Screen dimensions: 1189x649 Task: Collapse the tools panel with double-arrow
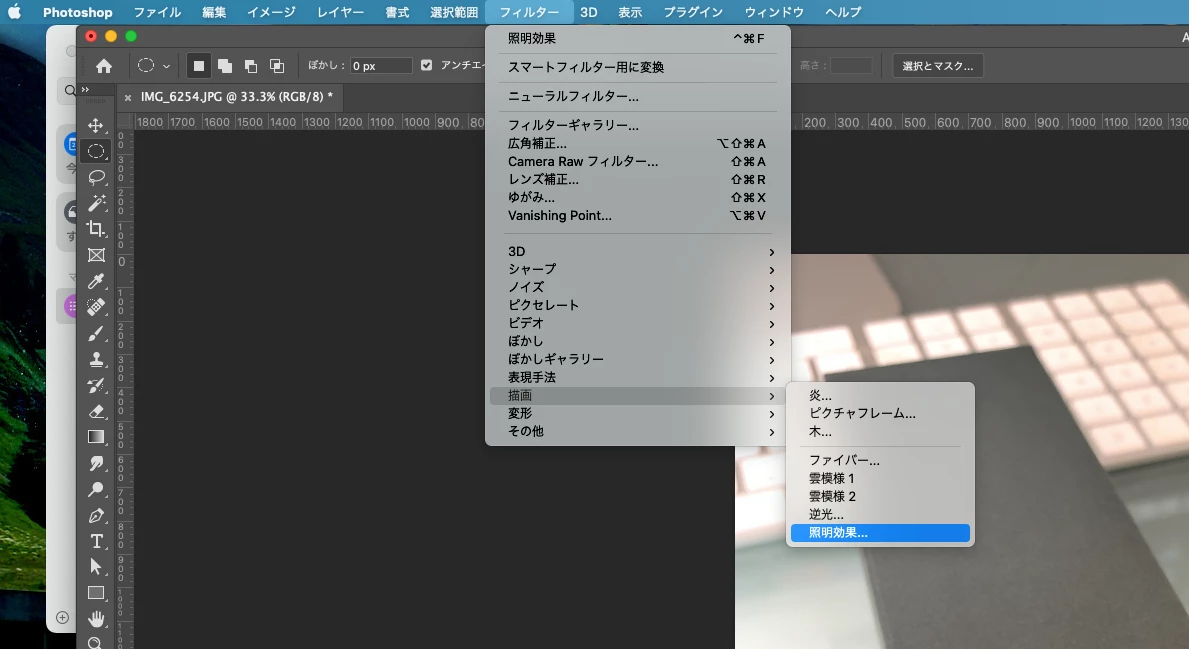pos(85,89)
